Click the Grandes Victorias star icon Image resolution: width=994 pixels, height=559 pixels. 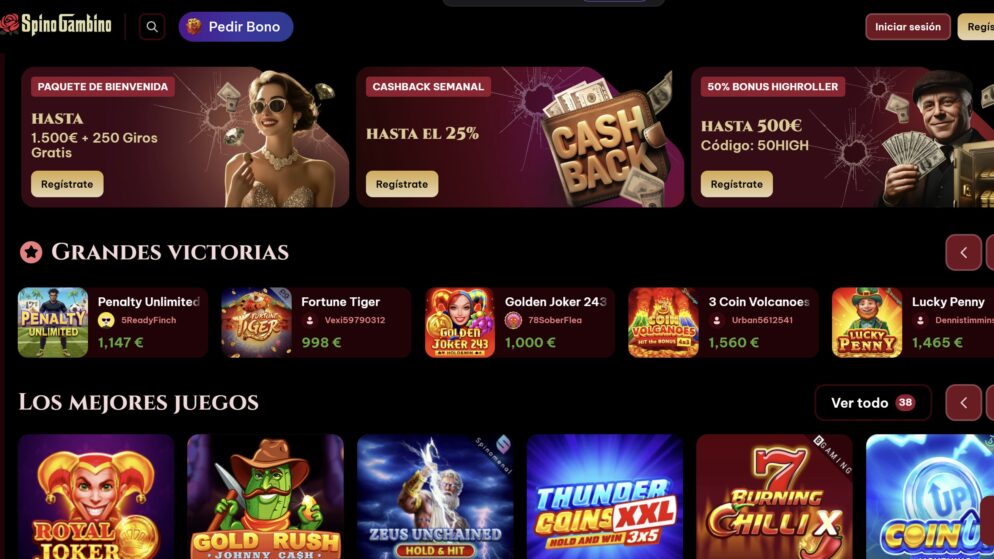[30, 252]
